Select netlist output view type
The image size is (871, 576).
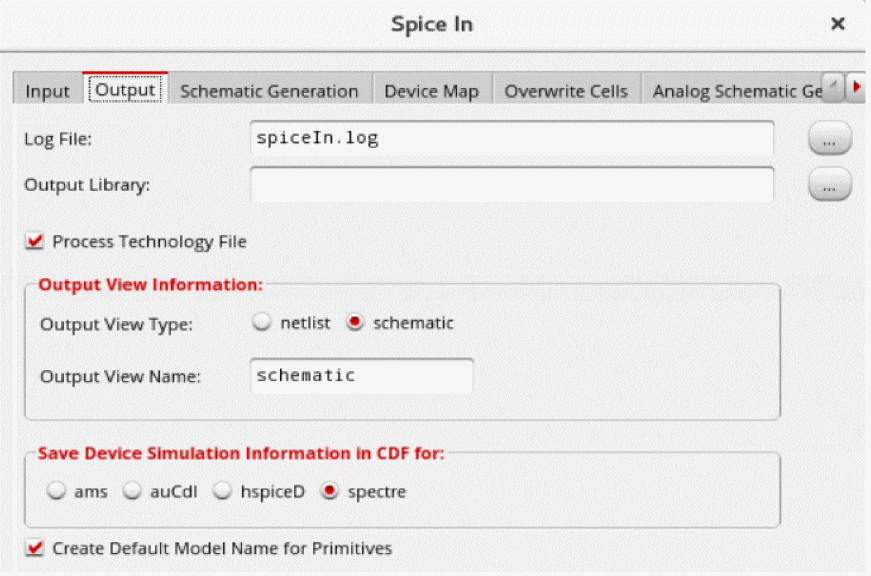(262, 323)
